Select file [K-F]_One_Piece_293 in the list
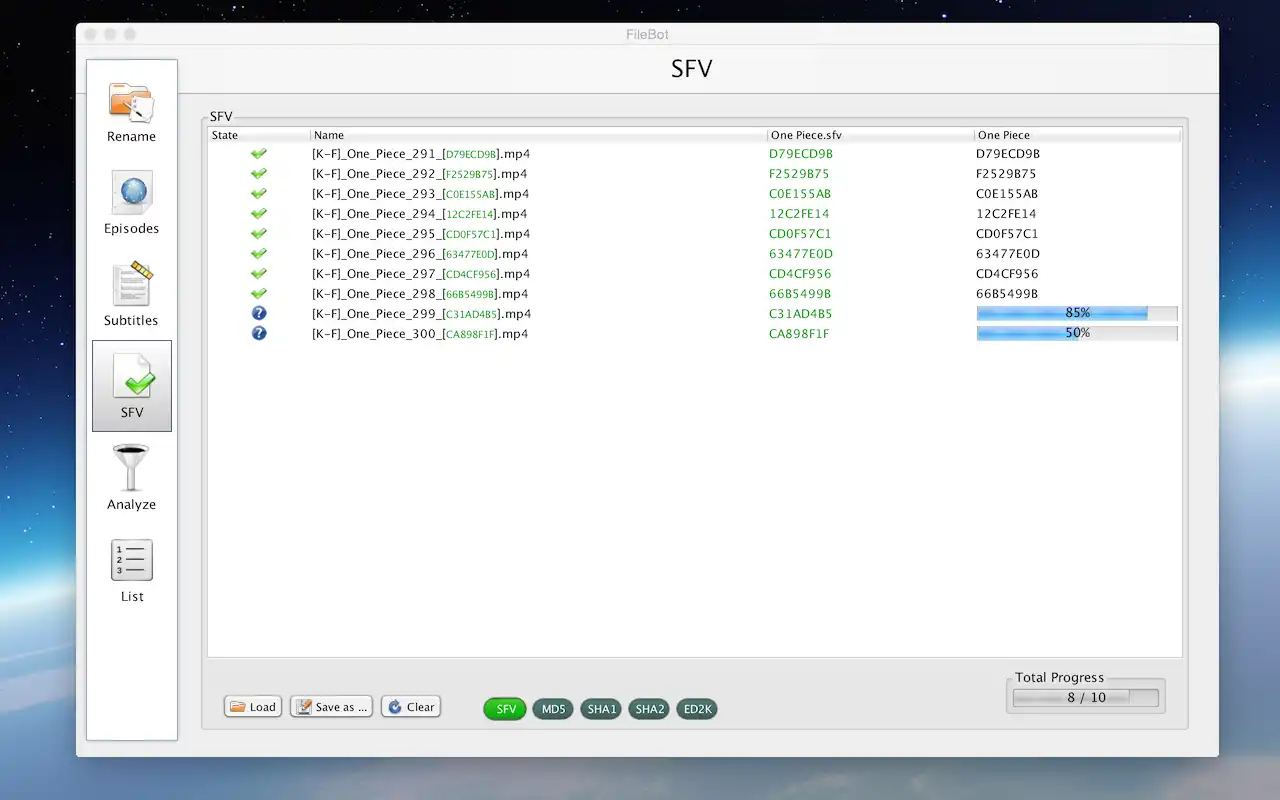The width and height of the screenshot is (1280, 800). [421, 194]
